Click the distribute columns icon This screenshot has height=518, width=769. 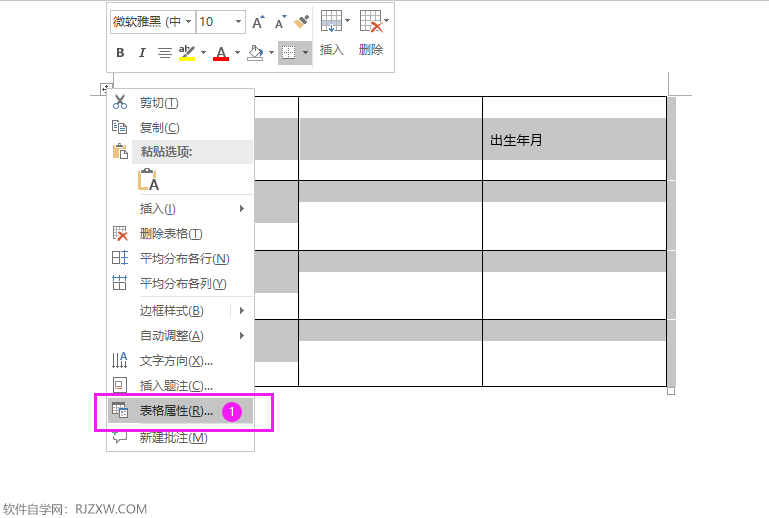(x=120, y=283)
